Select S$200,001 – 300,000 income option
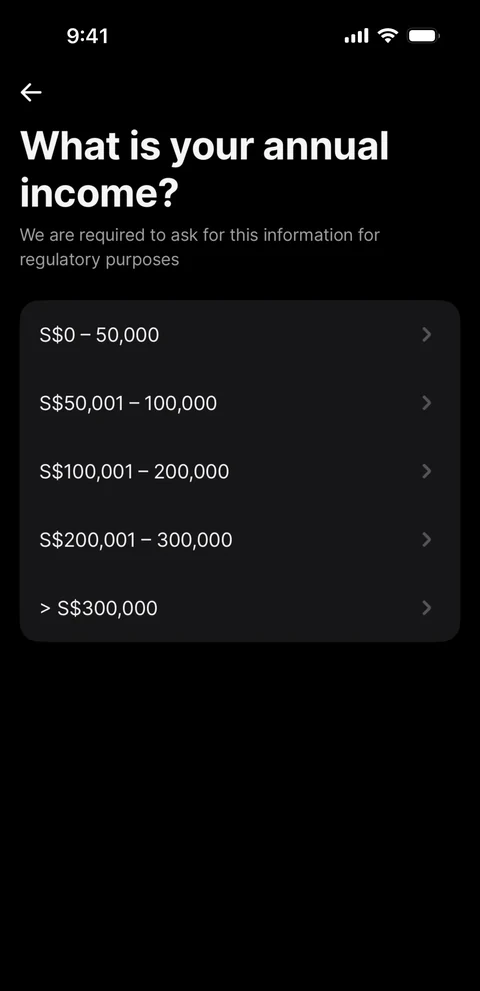This screenshot has width=480, height=991. tap(240, 540)
